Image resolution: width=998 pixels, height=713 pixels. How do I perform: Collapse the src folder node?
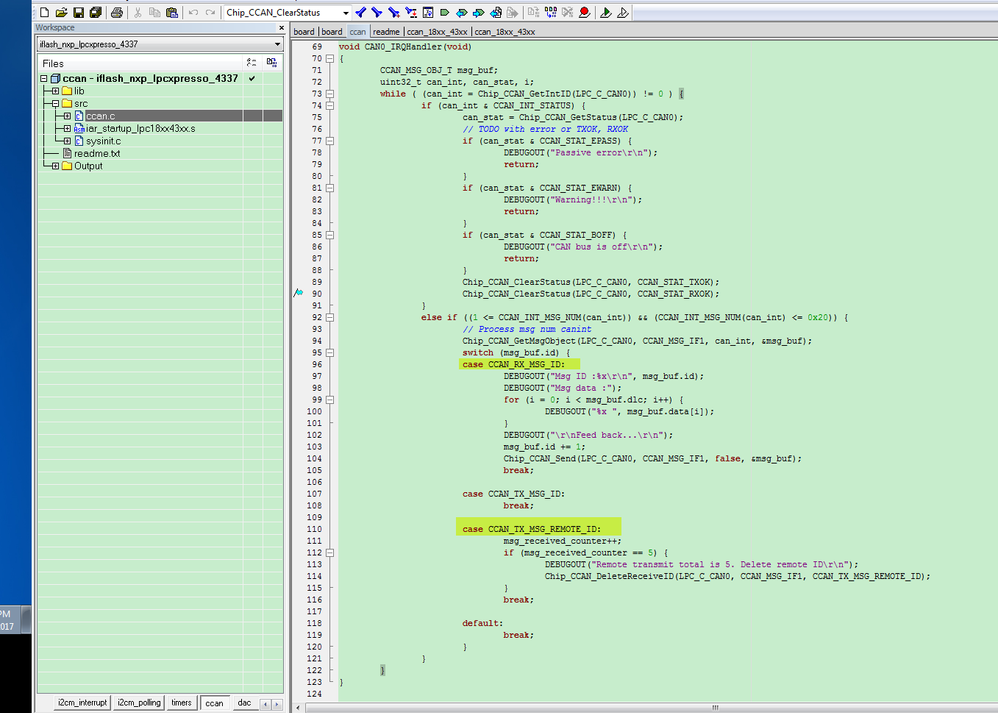(55, 104)
